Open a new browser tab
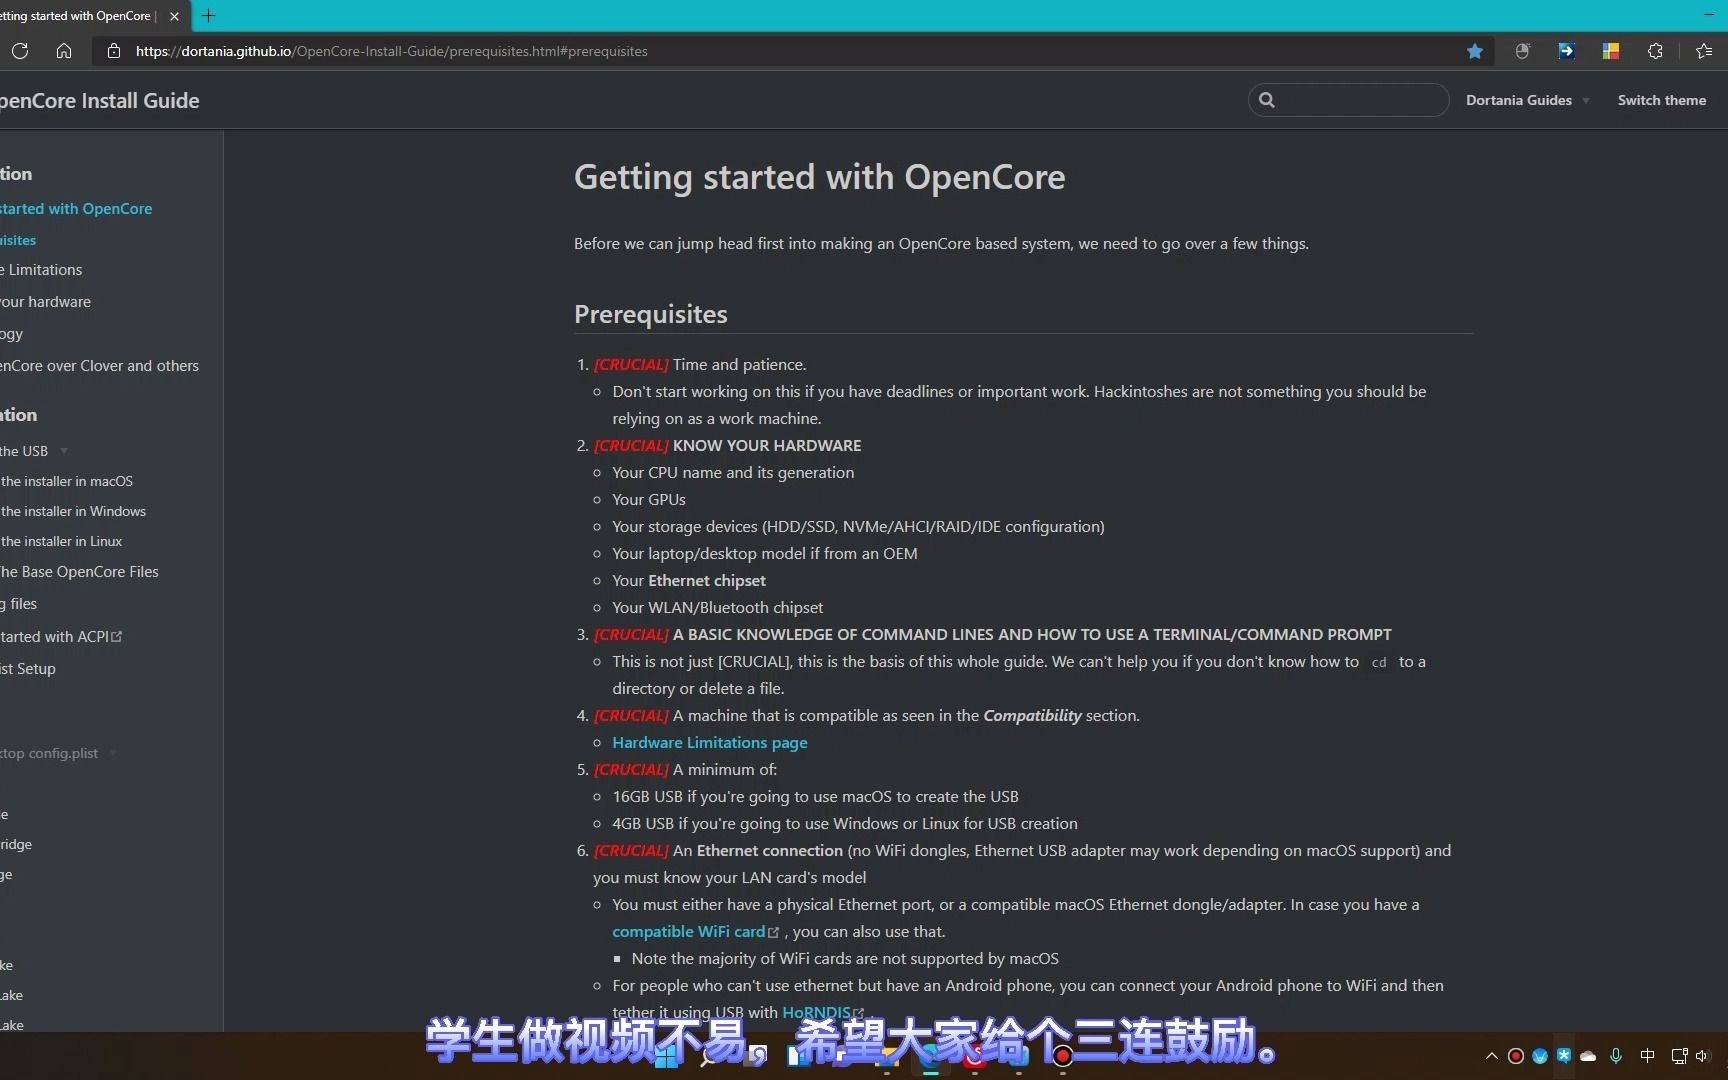The image size is (1728, 1080). click(208, 16)
